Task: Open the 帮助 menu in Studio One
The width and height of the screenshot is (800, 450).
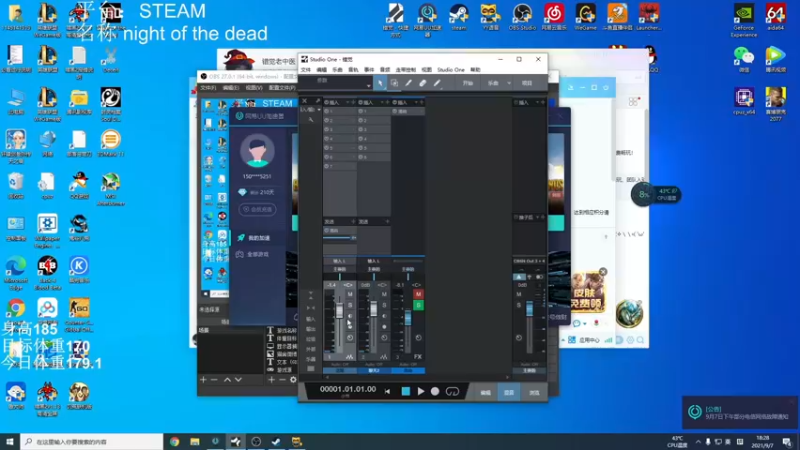Action: [x=475, y=70]
